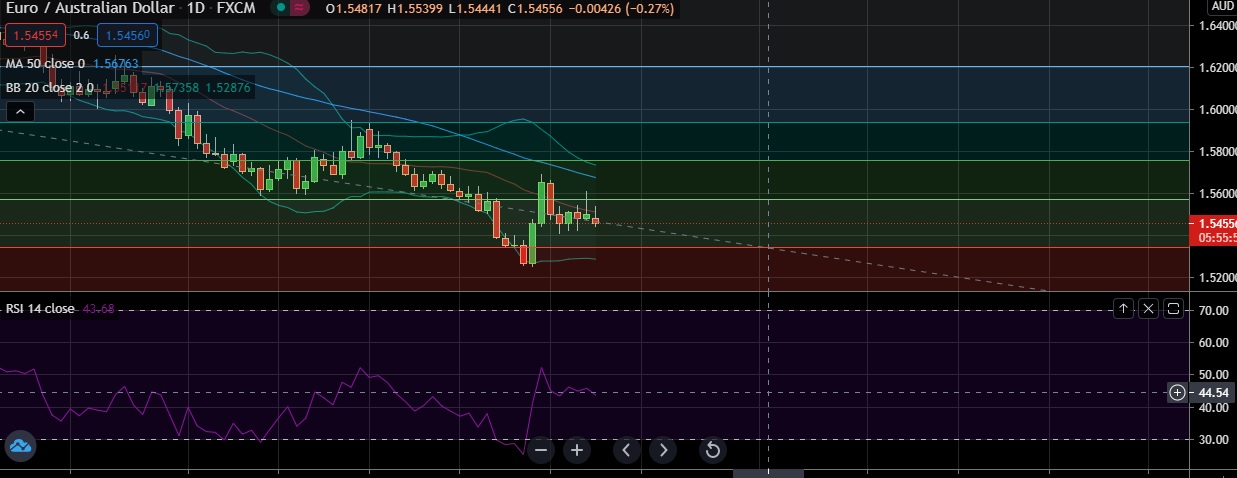Viewport: 1237px width, 478px height.
Task: Open the 1D interval in title
Action: click(x=196, y=9)
